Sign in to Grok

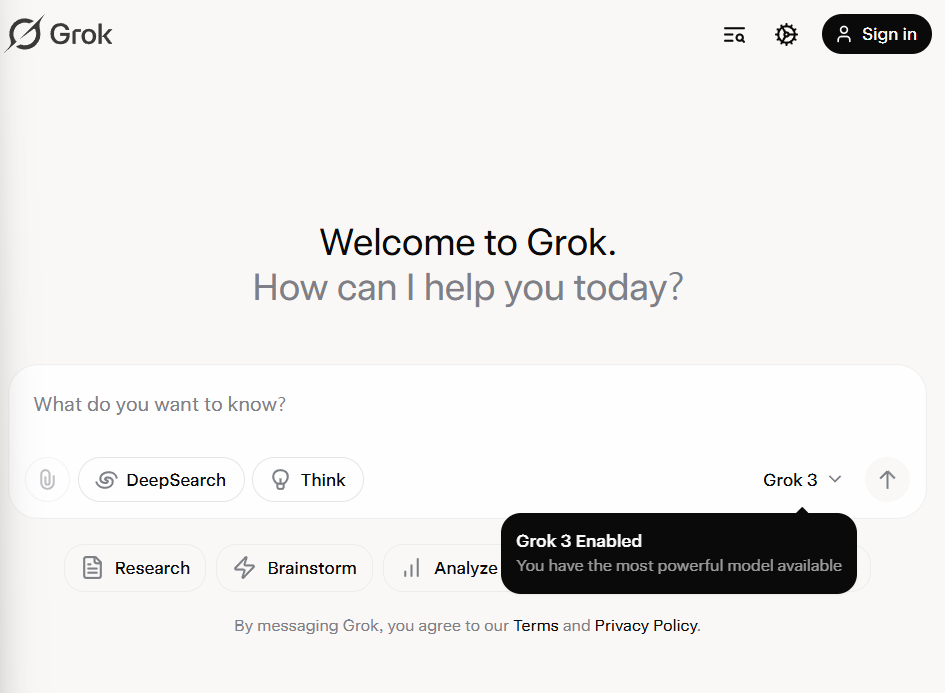click(x=876, y=33)
